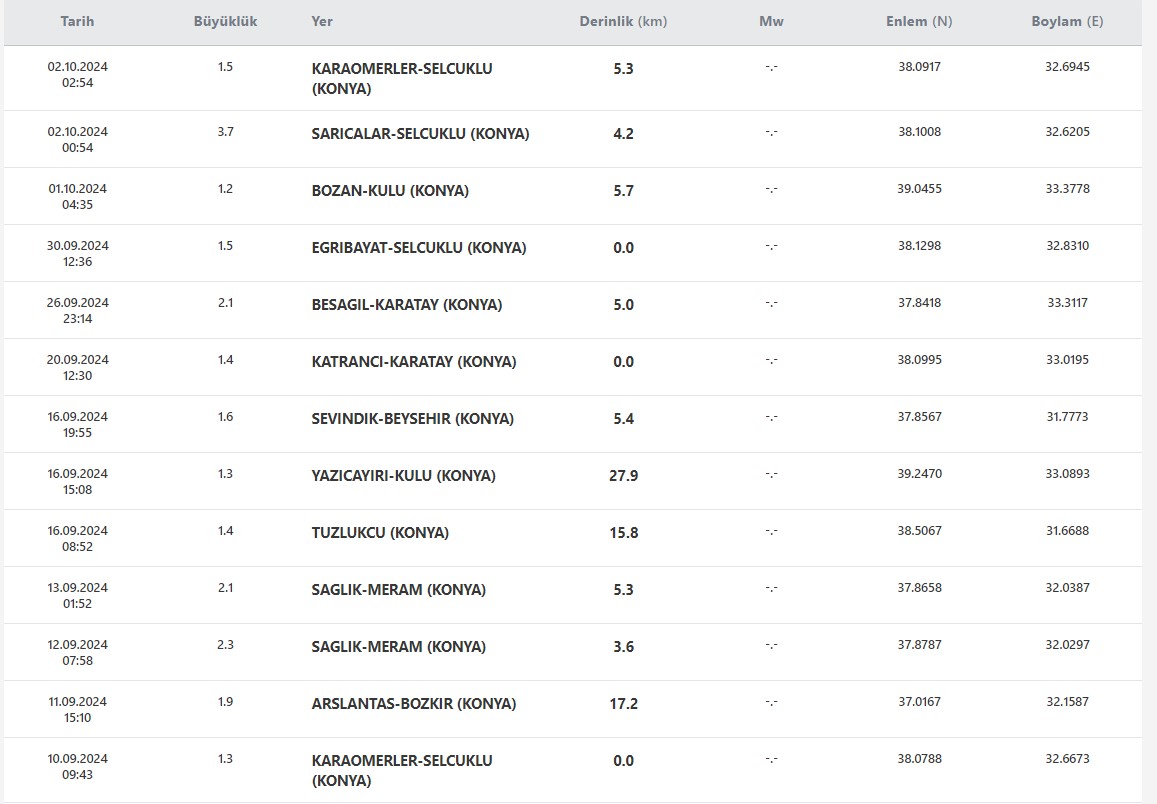Click the 27.9 depth value

[624, 476]
